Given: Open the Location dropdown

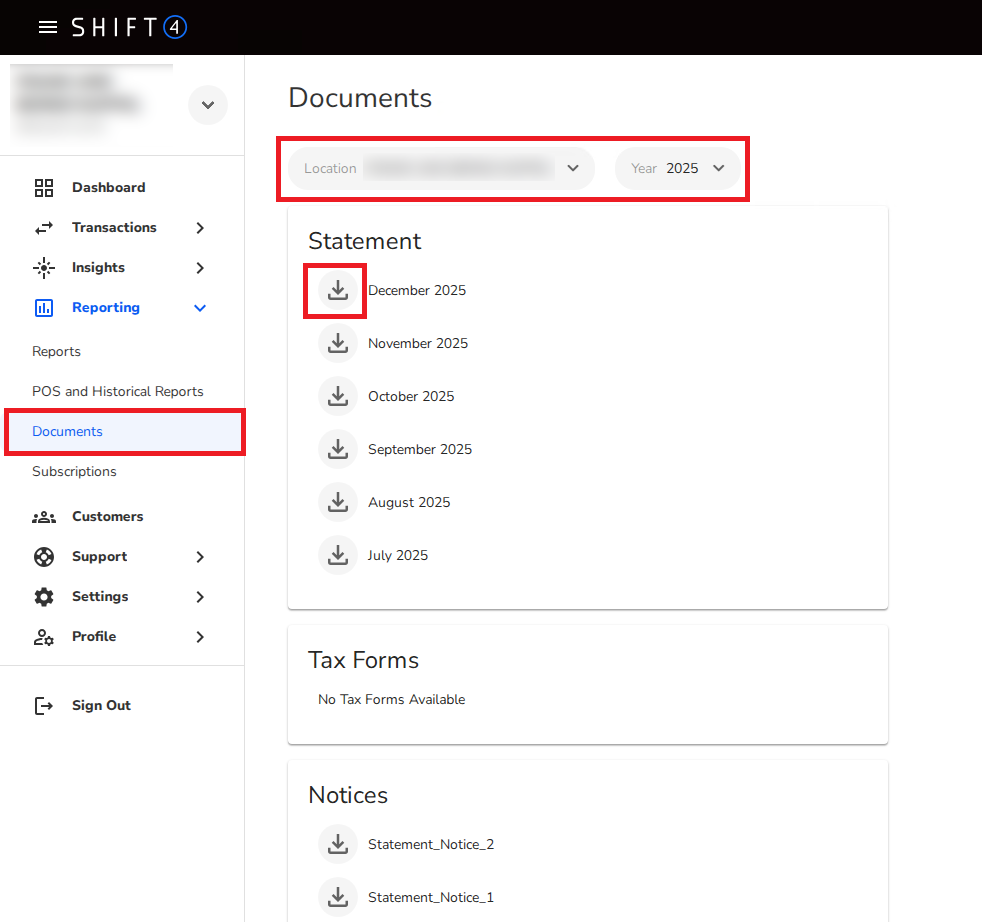Looking at the screenshot, I should point(441,168).
